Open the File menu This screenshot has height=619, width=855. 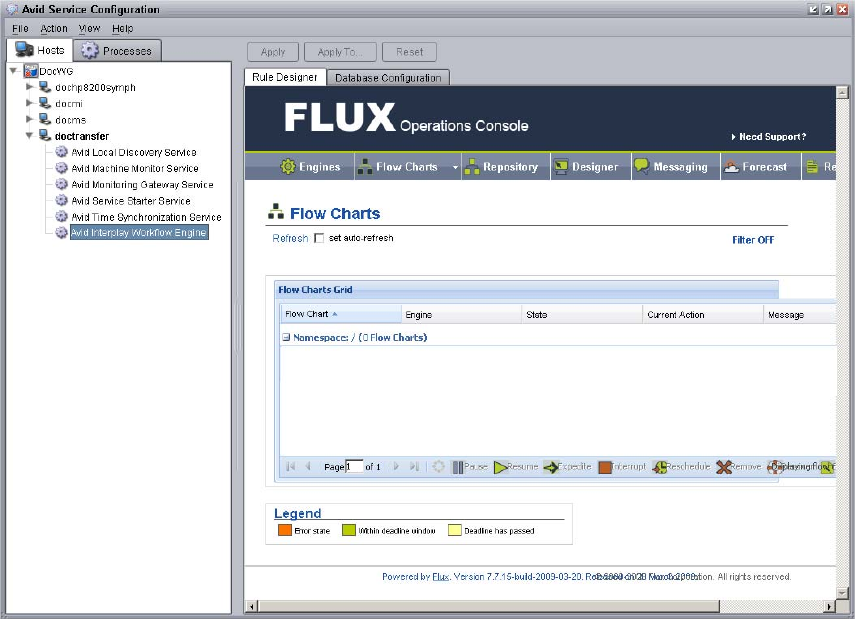pos(20,28)
